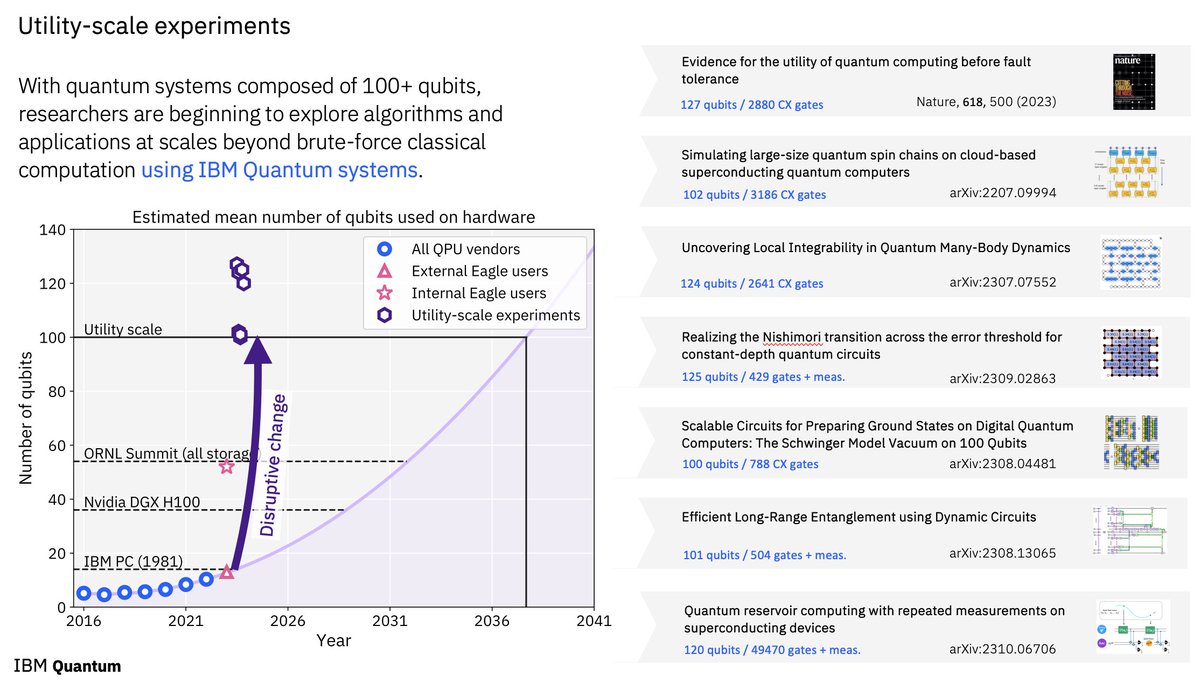Image resolution: width=1200 pixels, height=696 pixels.
Task: Click the pink star data point on chart
Action: [227, 466]
